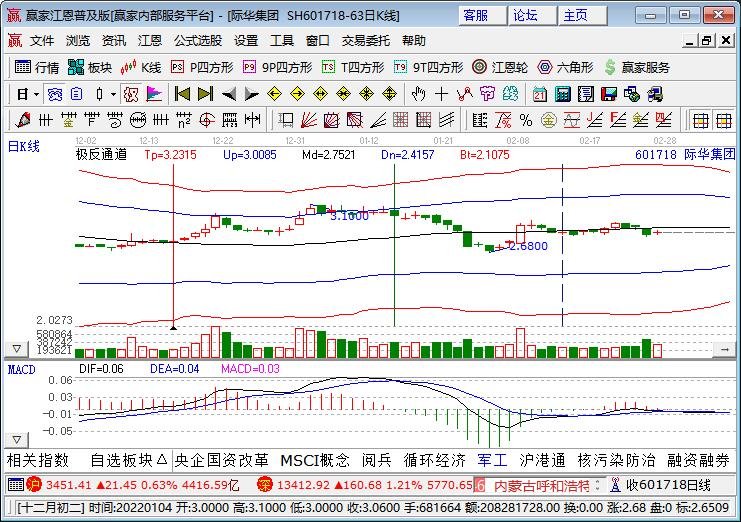Collapse the volume panel triangle button
The width and height of the screenshot is (741, 522).
point(17,349)
